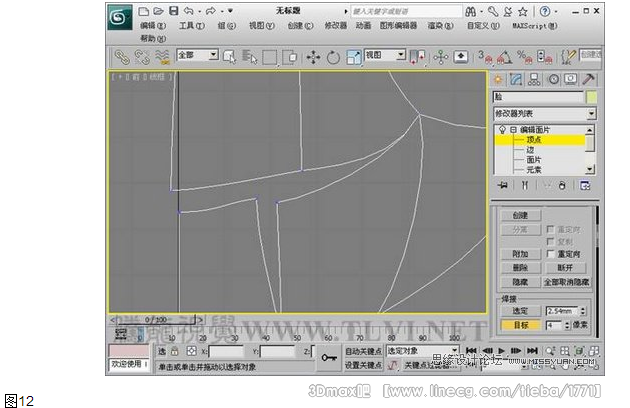Select the Link tool chain icon

click(122, 57)
